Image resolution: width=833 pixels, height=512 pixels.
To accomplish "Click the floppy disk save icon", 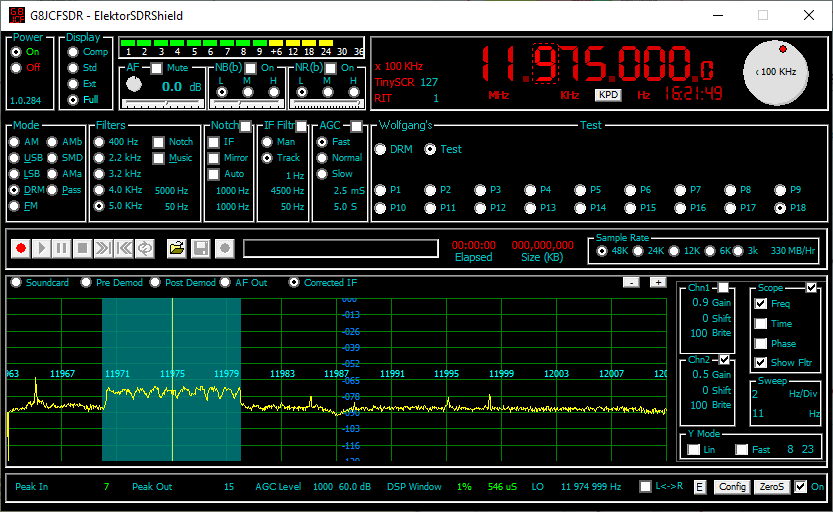I will click(x=200, y=247).
